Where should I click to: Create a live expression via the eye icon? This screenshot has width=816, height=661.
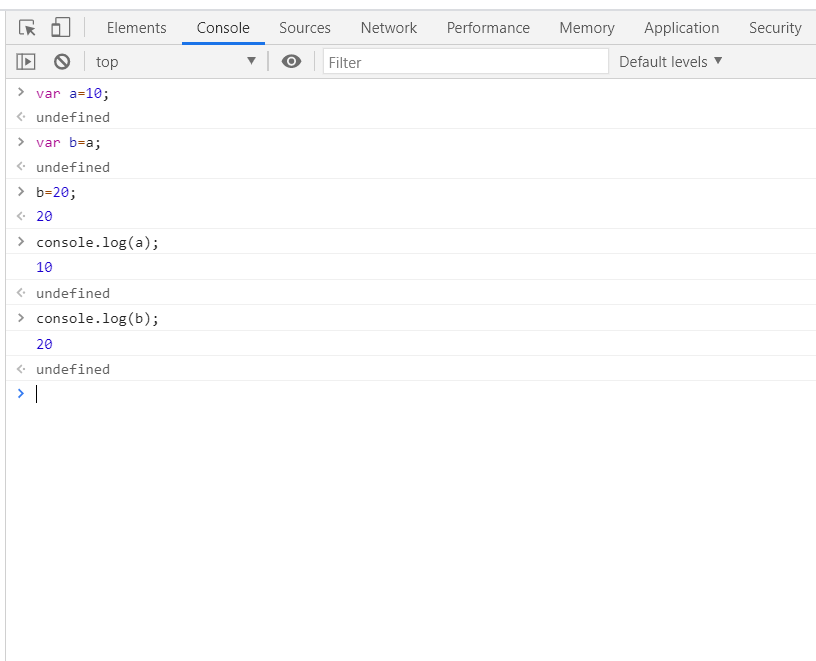291,61
